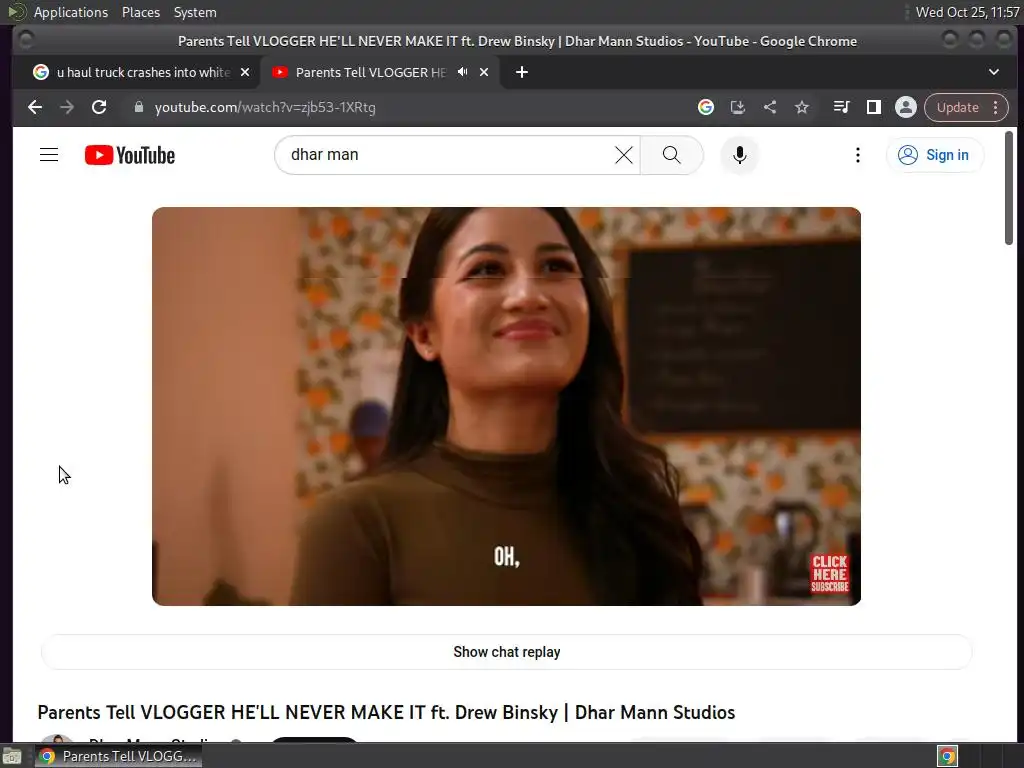Open YouTube settings three-dot menu
Screen dimensions: 1024x768
[x=857, y=155]
